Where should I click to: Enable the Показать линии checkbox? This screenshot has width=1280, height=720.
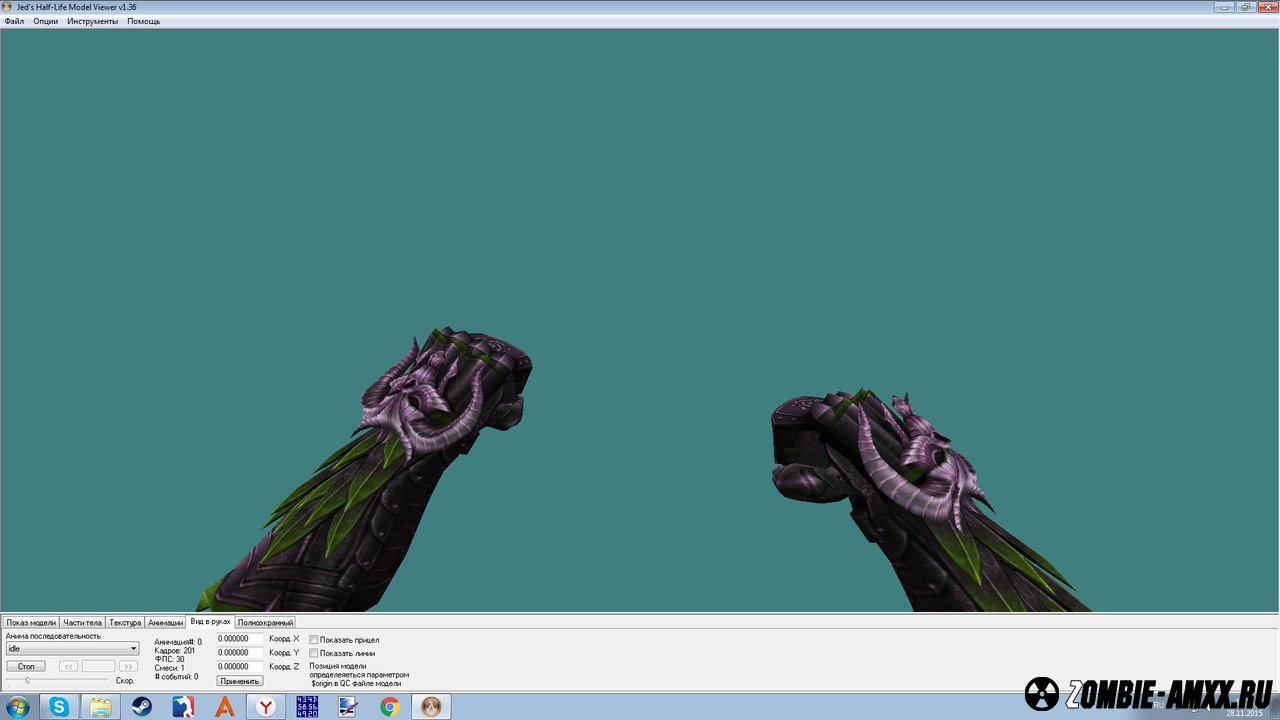pyautogui.click(x=314, y=653)
